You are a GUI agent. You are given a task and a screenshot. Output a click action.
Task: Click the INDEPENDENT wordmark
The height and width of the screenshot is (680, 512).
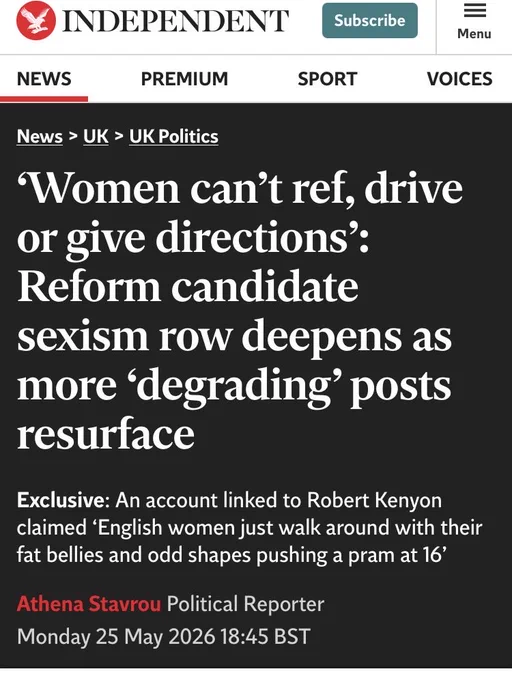(175, 21)
